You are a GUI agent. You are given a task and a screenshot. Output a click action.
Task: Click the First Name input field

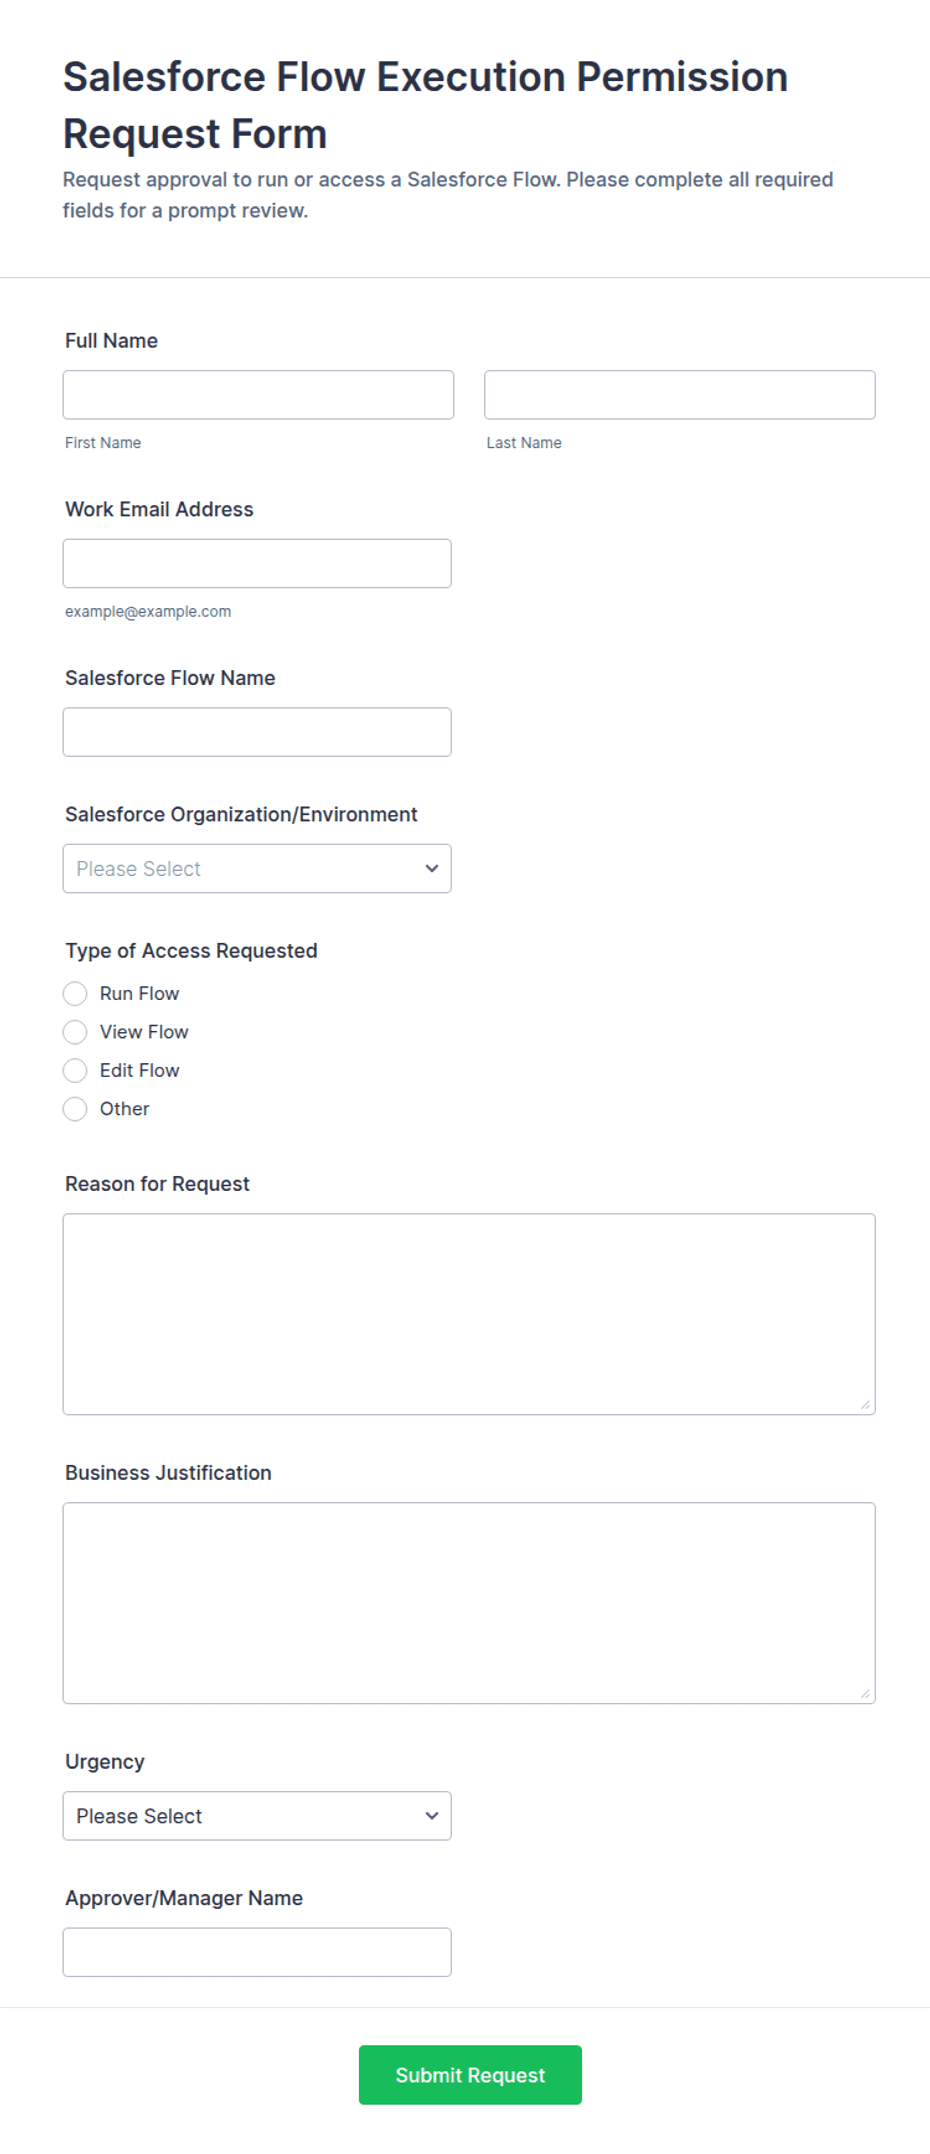tap(258, 395)
